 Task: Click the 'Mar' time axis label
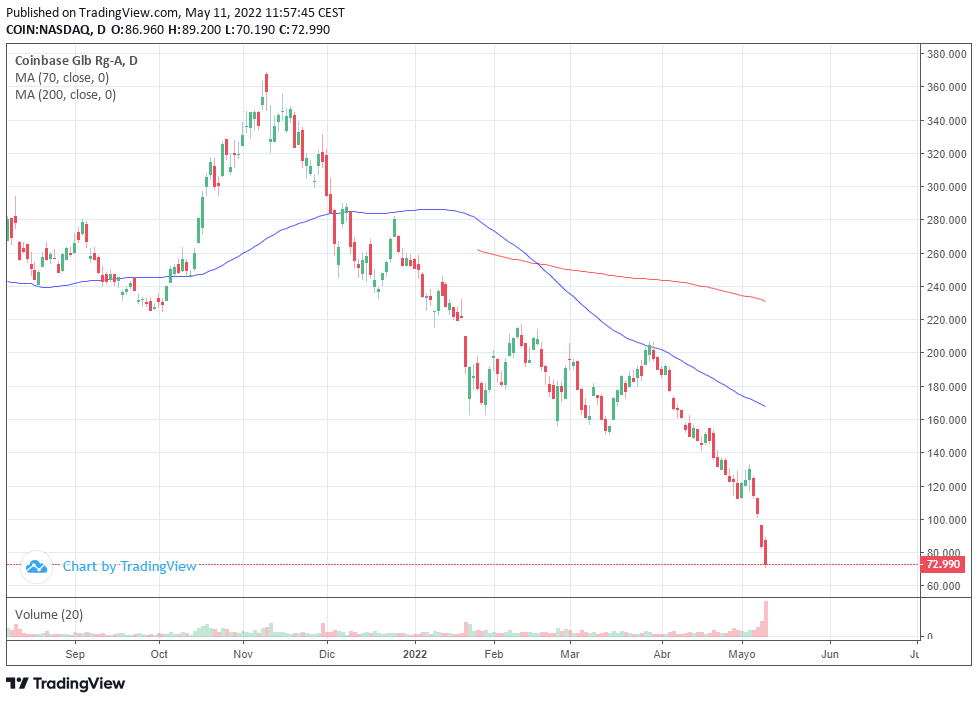click(569, 655)
